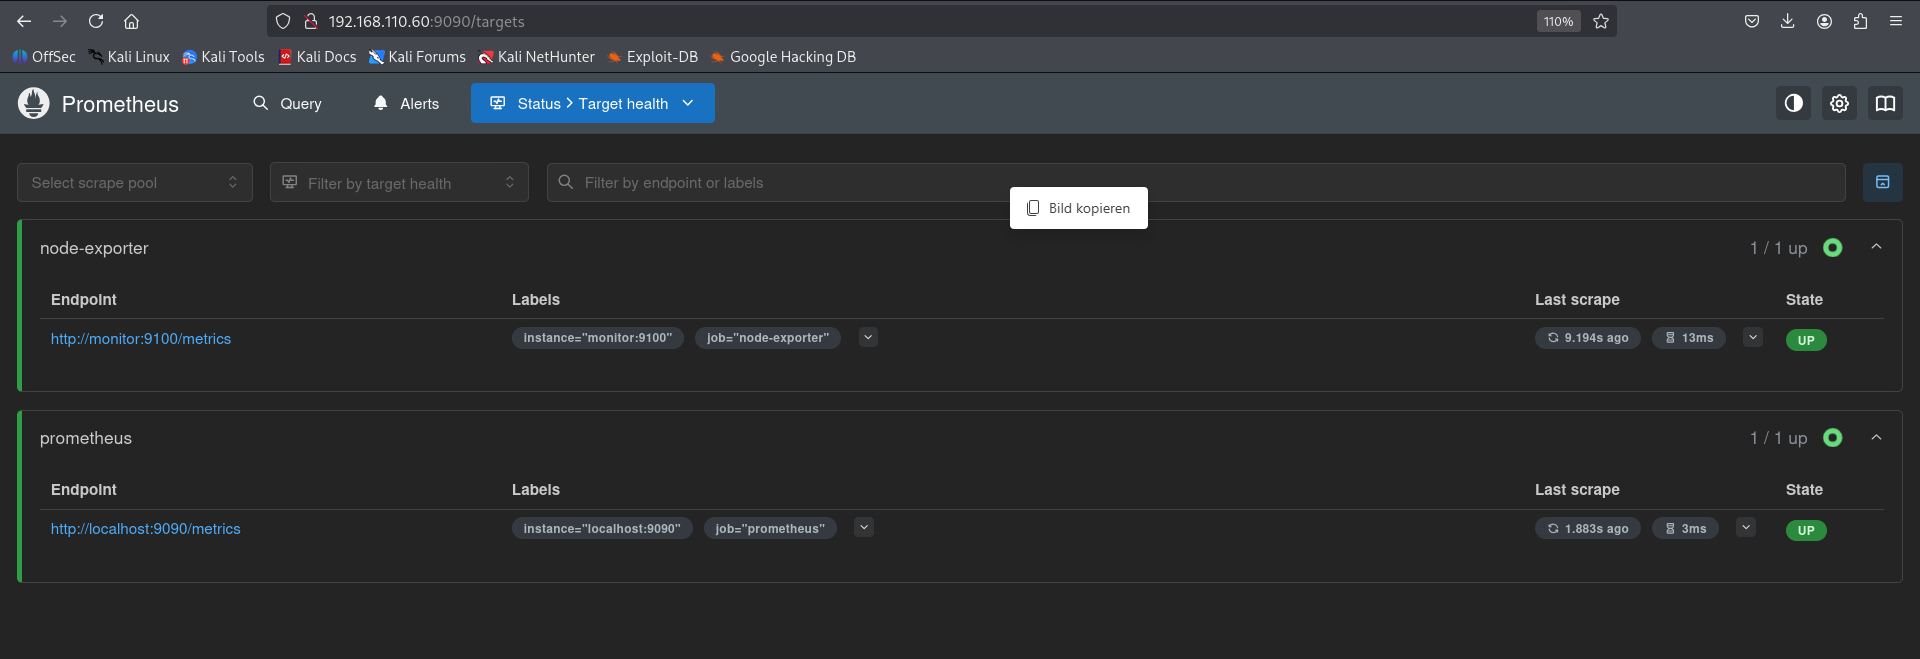Expand labels for monitor:9100 target
The image size is (1920, 659).
868,337
